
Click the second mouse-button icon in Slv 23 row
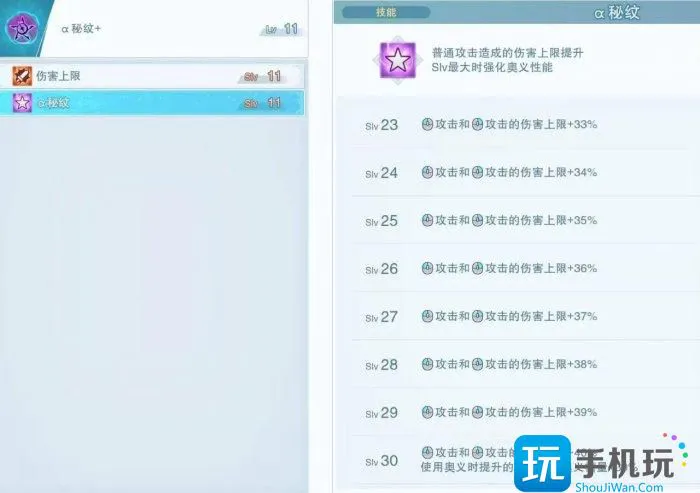coord(477,125)
